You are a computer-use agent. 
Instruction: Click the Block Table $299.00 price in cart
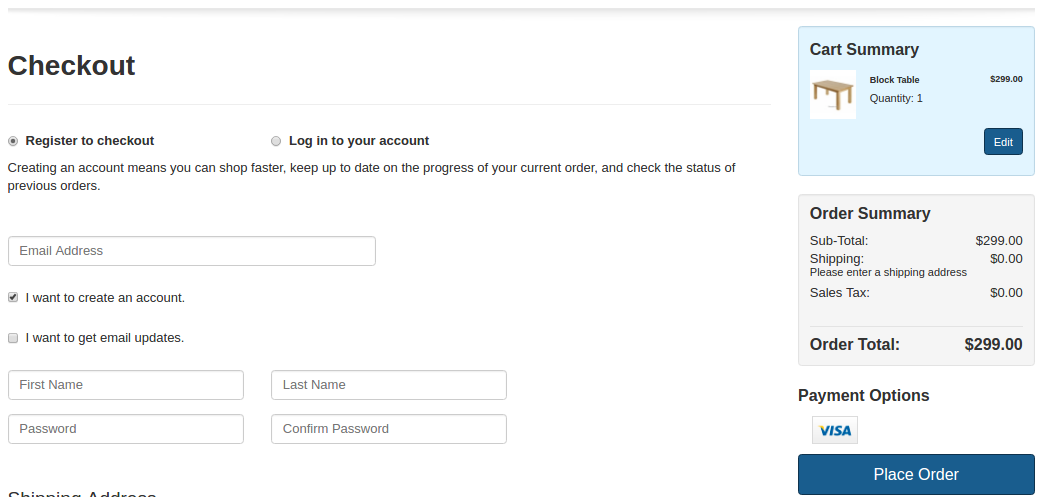pos(1006,79)
